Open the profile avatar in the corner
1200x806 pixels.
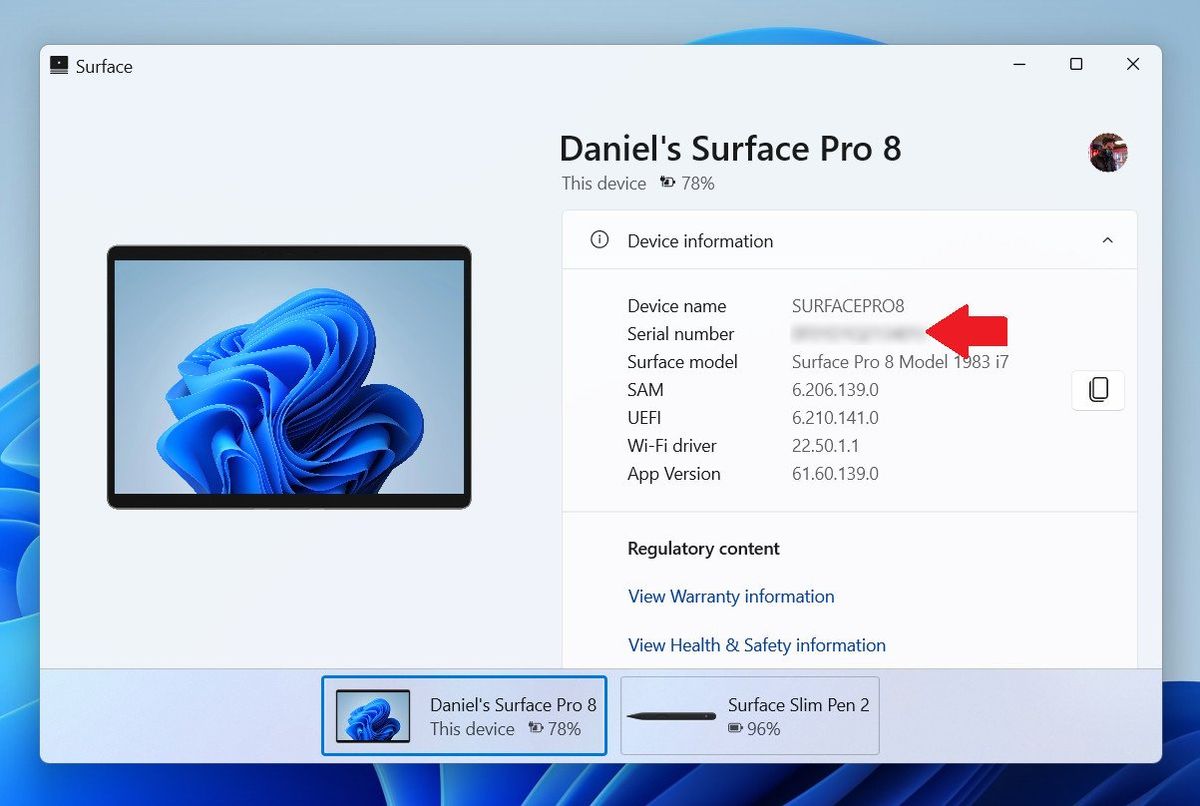pos(1108,152)
